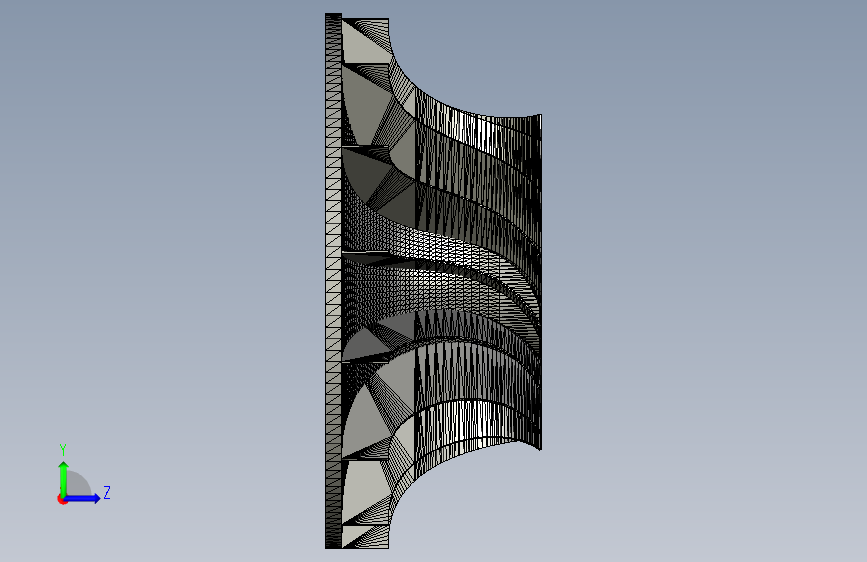Select the meshed impeller model in viewport
Screen dimensions: 867x562
pyautogui.click(x=433, y=281)
